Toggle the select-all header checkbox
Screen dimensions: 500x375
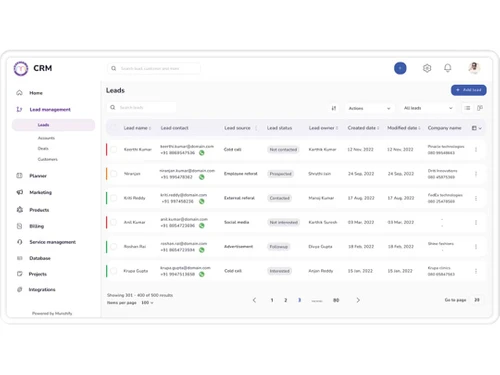click(114, 128)
